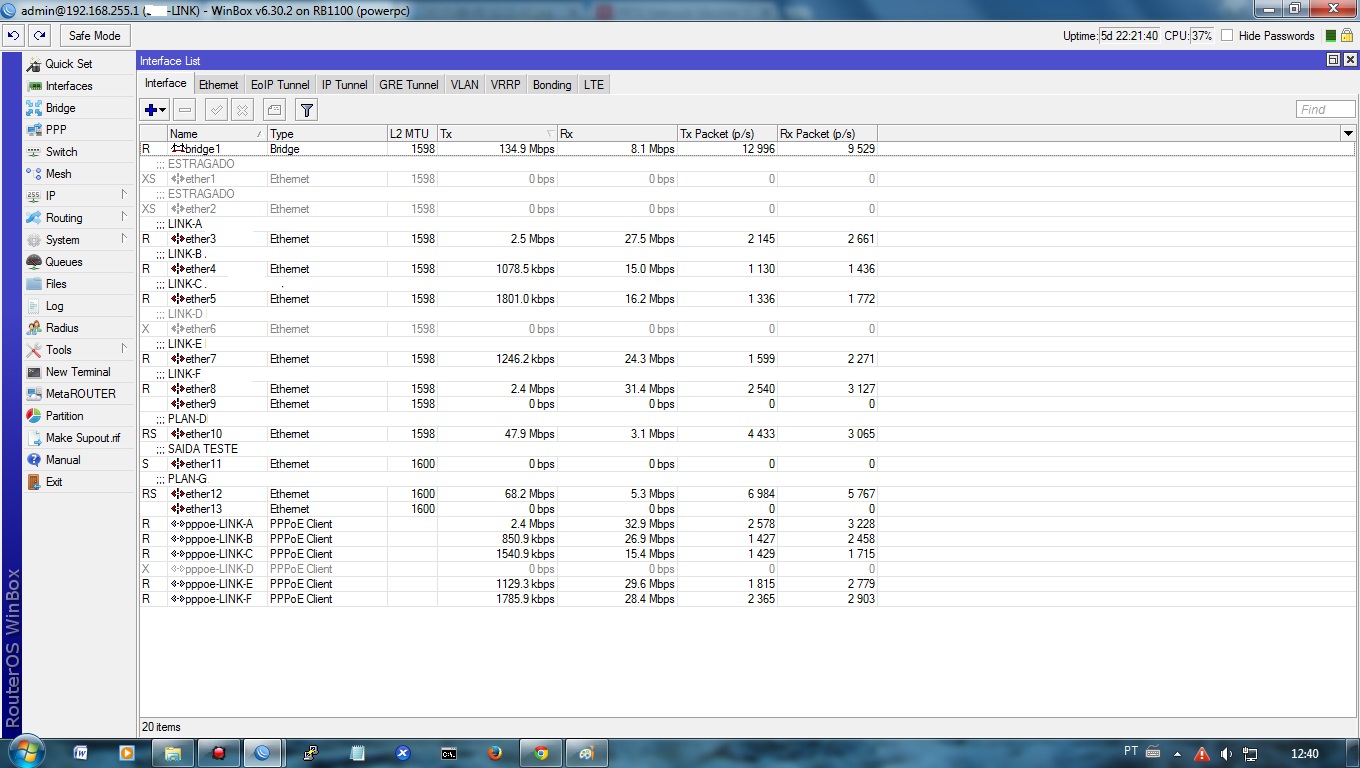Screen dimensions: 1360x768
Task: Show hidden system tray icons
Action: (1178, 754)
